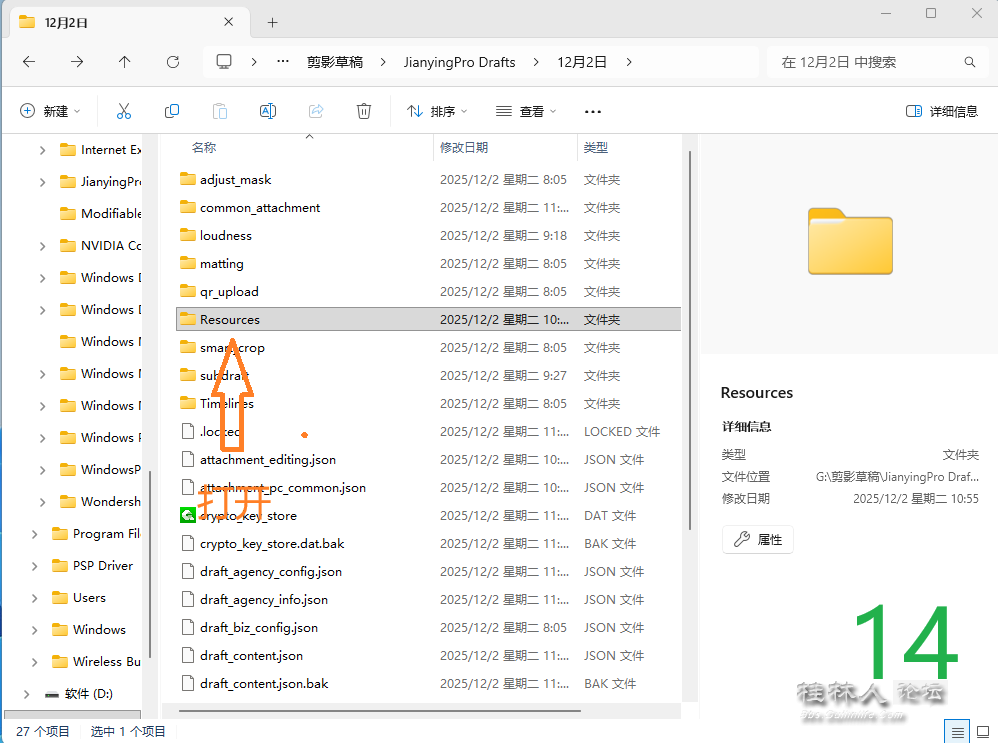Screen dimensions: 998x743
Task: Click the Copy icon in toolbar
Action: coord(172,111)
